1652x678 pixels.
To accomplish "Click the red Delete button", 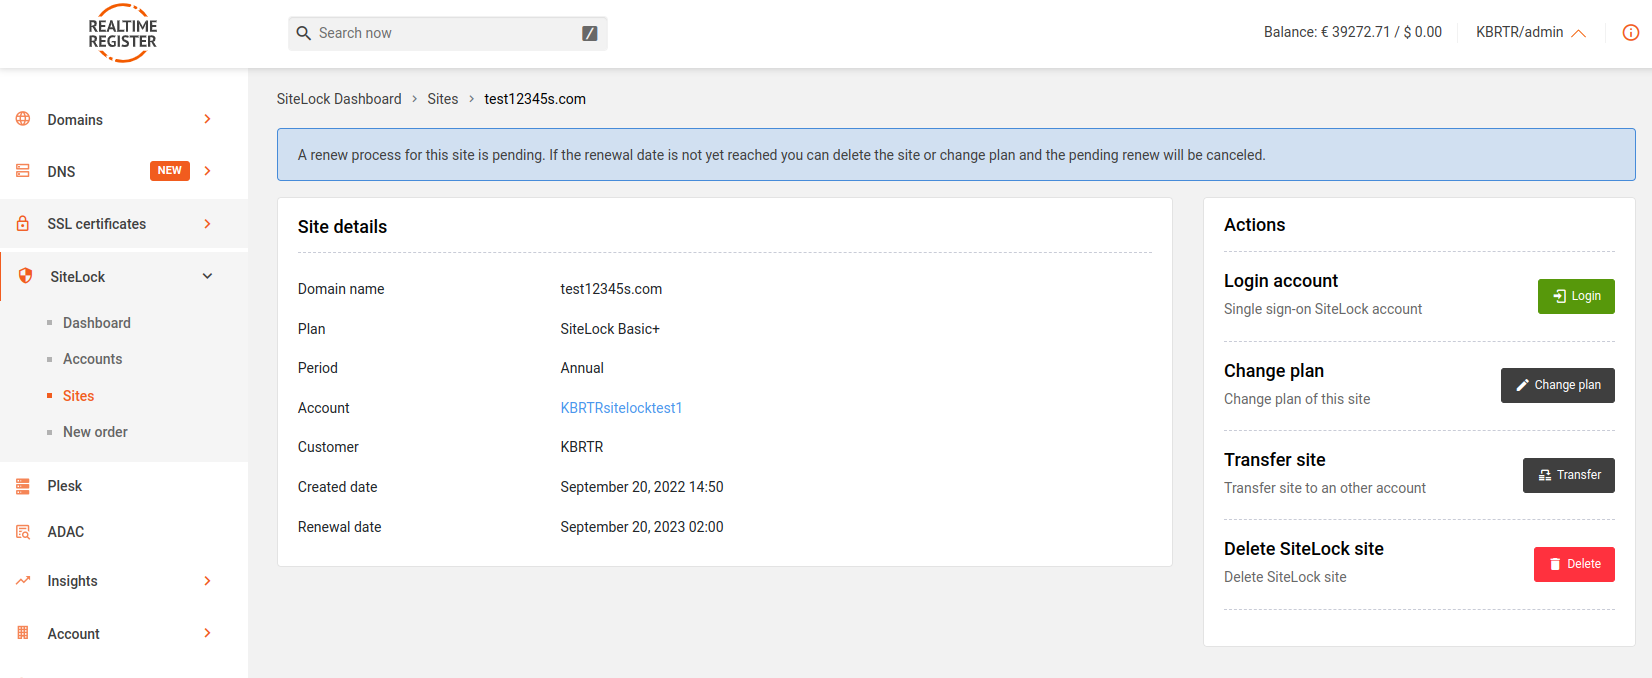I will tap(1574, 564).
